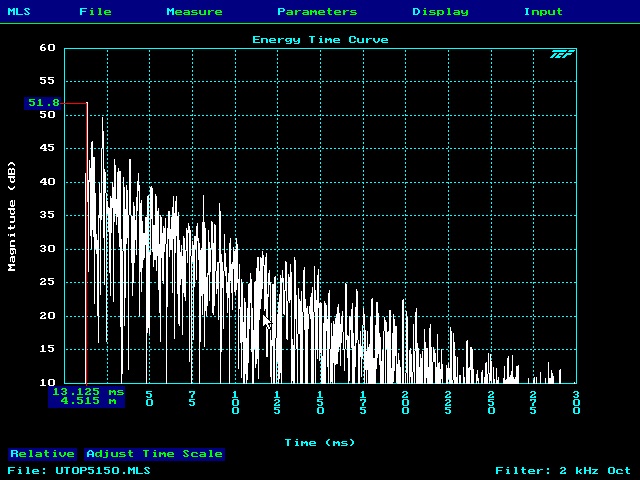The width and height of the screenshot is (640, 480).
Task: Click the Magnitude (dB) axis label
Action: (12, 216)
